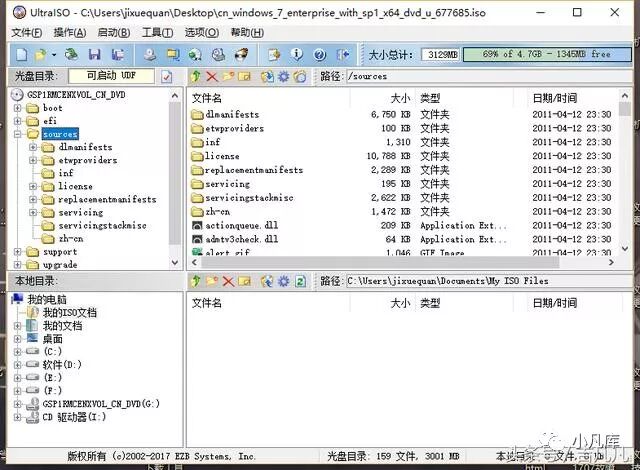The width and height of the screenshot is (640, 470).
Task: Click the Exit door icon
Action: (342, 54)
